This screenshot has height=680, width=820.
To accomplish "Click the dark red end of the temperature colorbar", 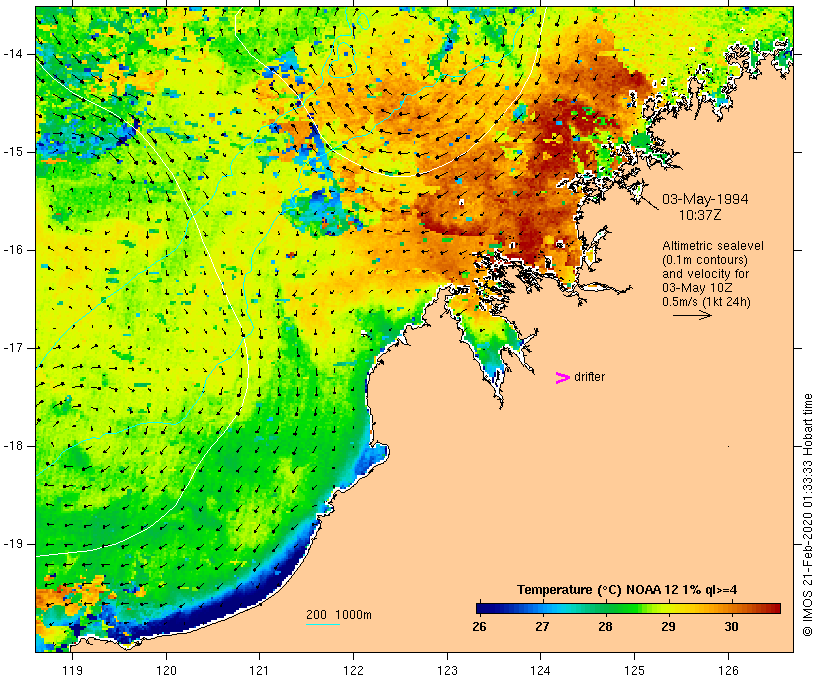I will [x=775, y=608].
